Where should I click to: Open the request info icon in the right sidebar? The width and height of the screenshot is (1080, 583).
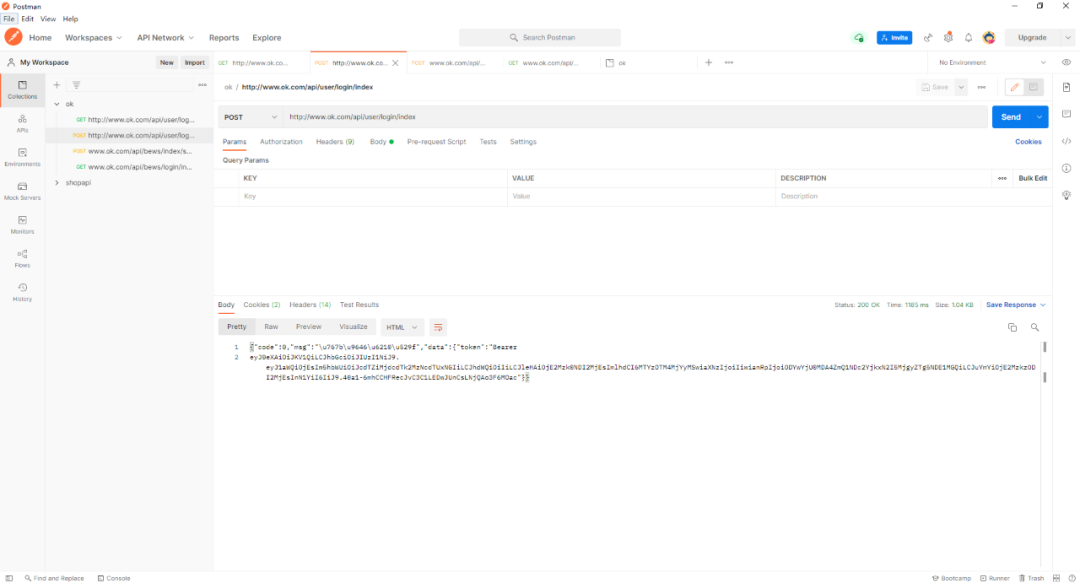[1066, 168]
